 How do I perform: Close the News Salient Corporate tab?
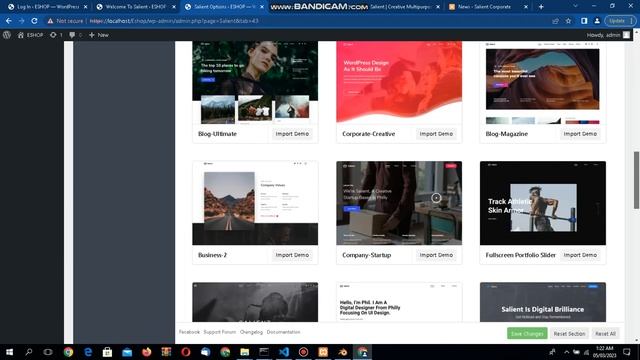pyautogui.click(x=526, y=7)
